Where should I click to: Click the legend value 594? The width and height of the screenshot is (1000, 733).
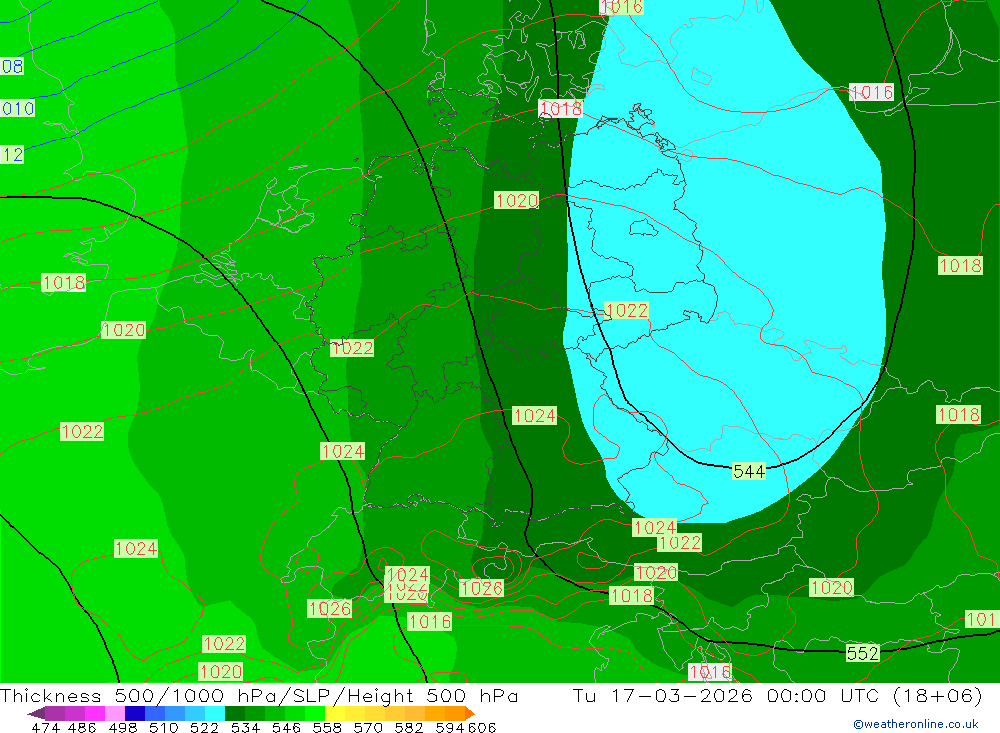coord(450,727)
